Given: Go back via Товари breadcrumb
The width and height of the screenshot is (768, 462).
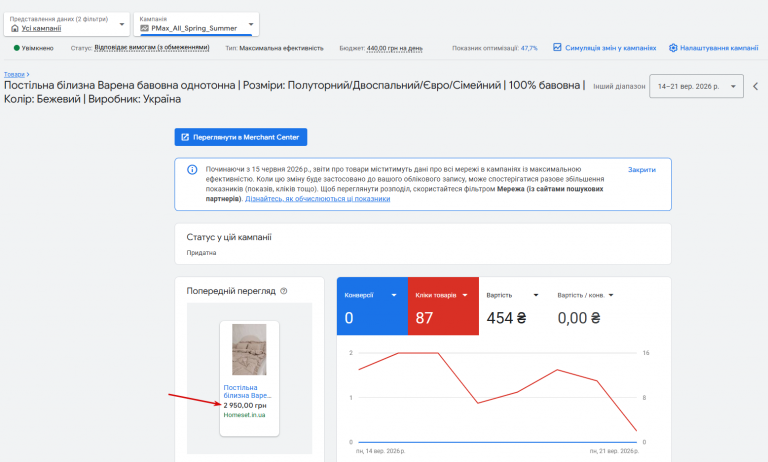Looking at the screenshot, I should tap(14, 74).
